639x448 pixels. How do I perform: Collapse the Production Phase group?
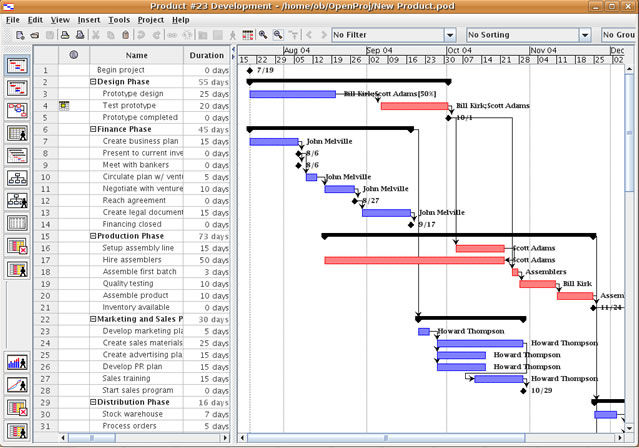point(93,236)
